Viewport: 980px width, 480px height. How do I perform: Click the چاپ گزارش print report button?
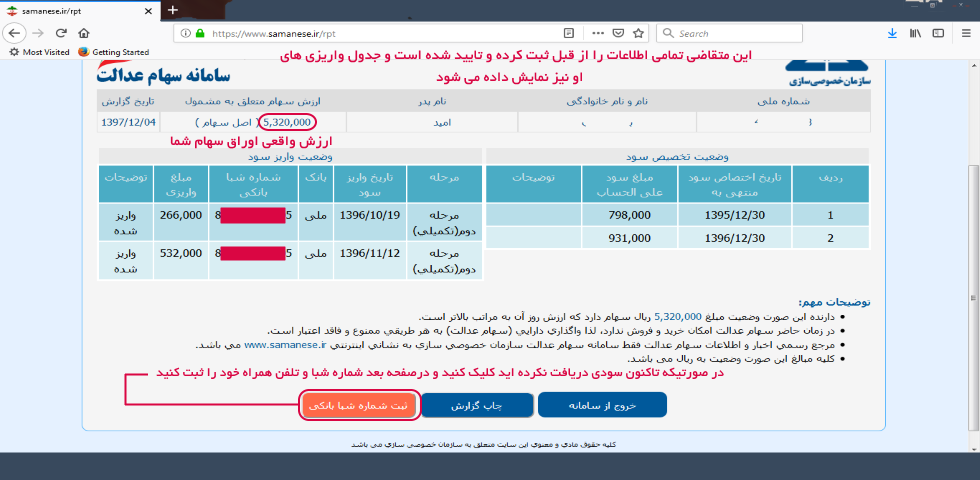point(476,405)
